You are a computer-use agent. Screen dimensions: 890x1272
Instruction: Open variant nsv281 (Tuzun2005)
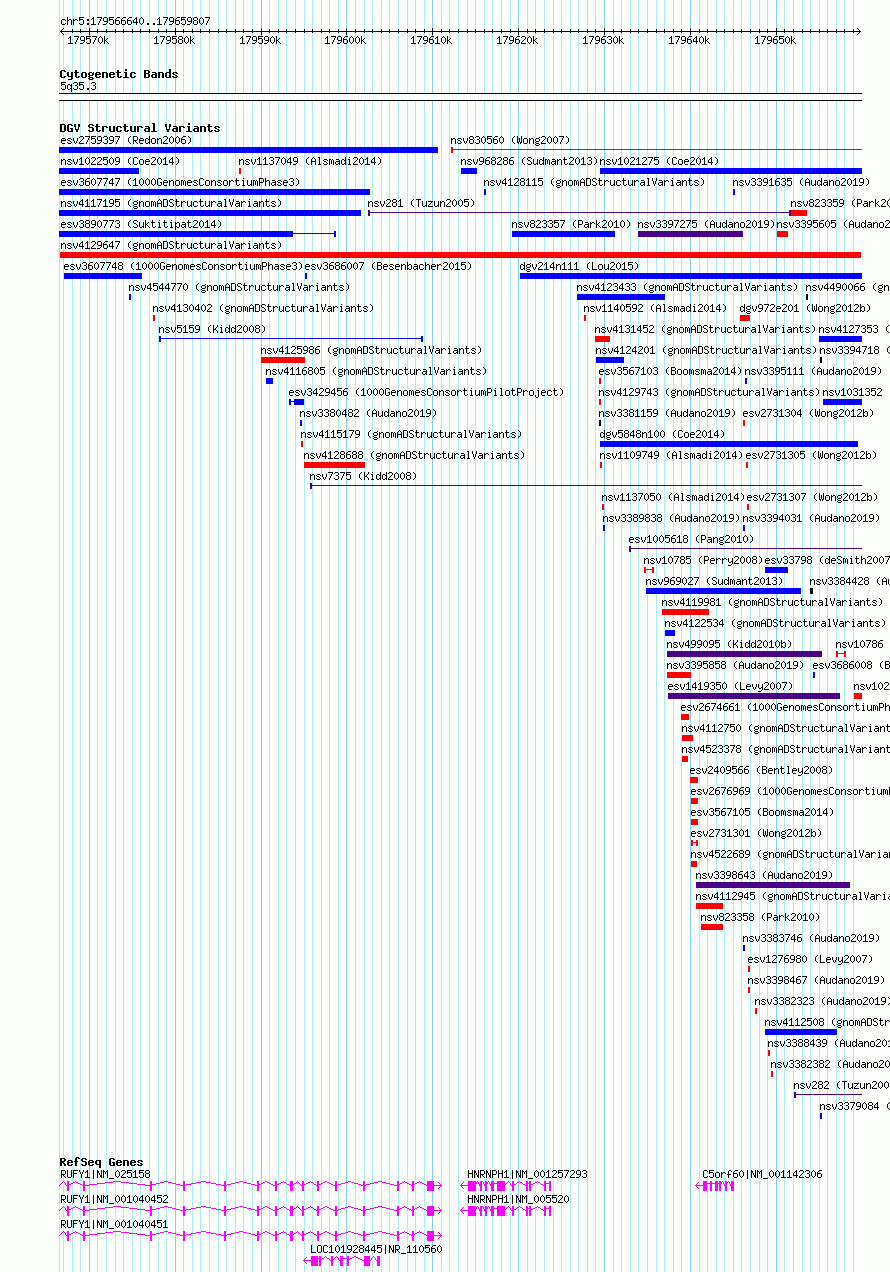click(421, 203)
